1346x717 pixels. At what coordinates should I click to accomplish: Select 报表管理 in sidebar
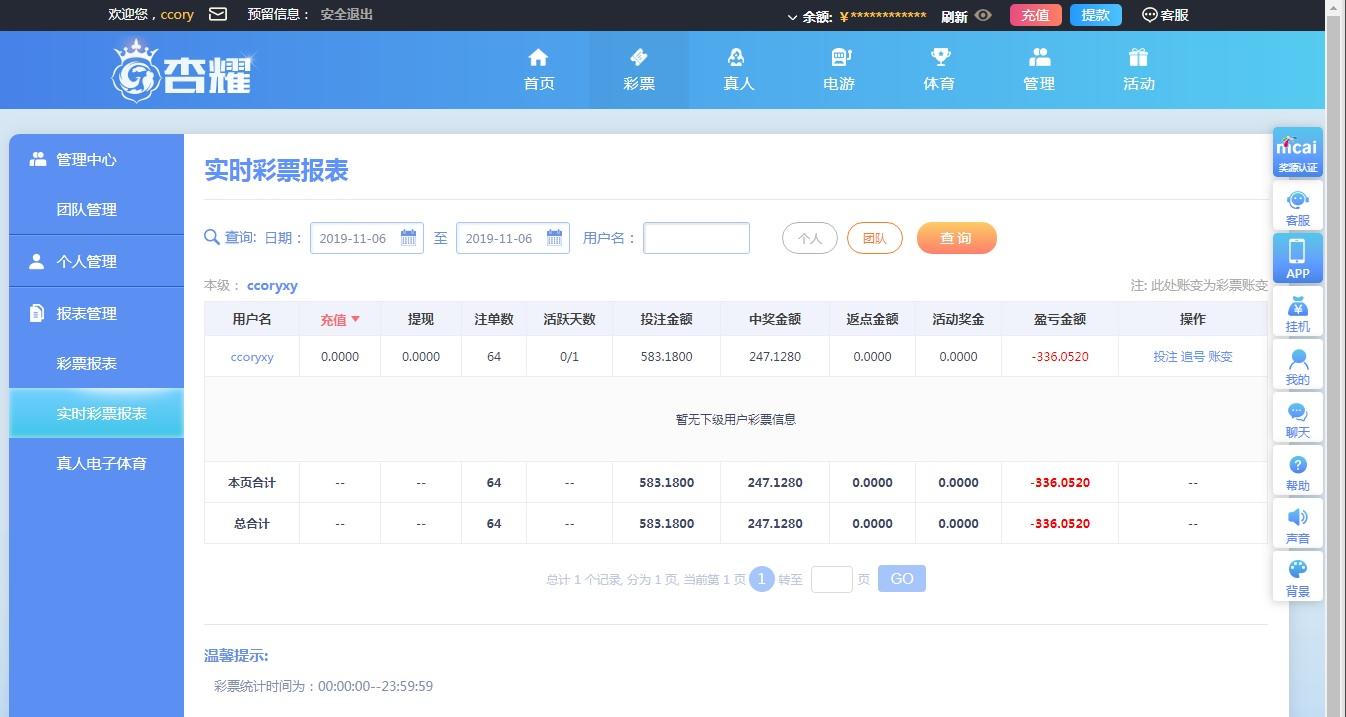97,313
